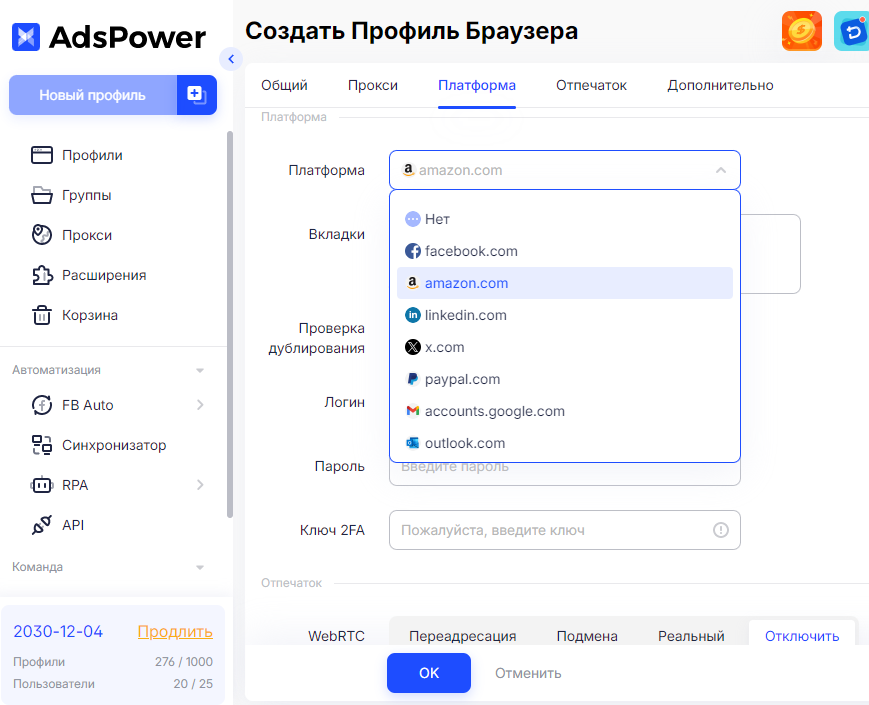The height and width of the screenshot is (705, 869).
Task: Confirm with the OK button
Action: tap(429, 673)
